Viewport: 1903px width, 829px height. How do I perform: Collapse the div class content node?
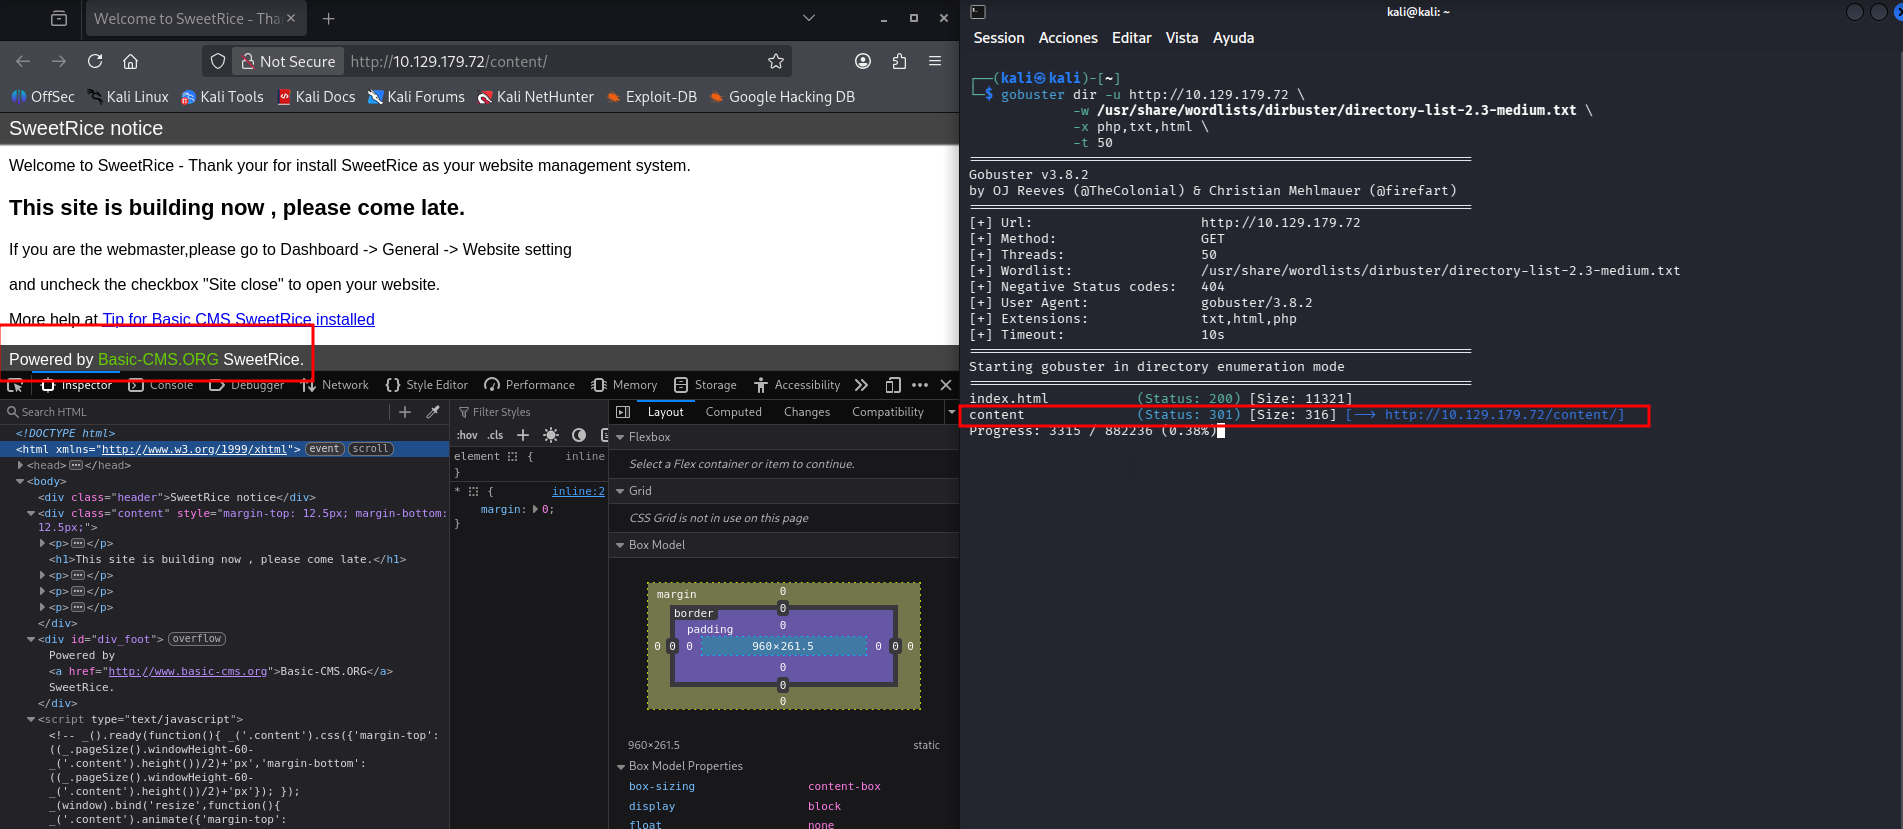click(31, 513)
